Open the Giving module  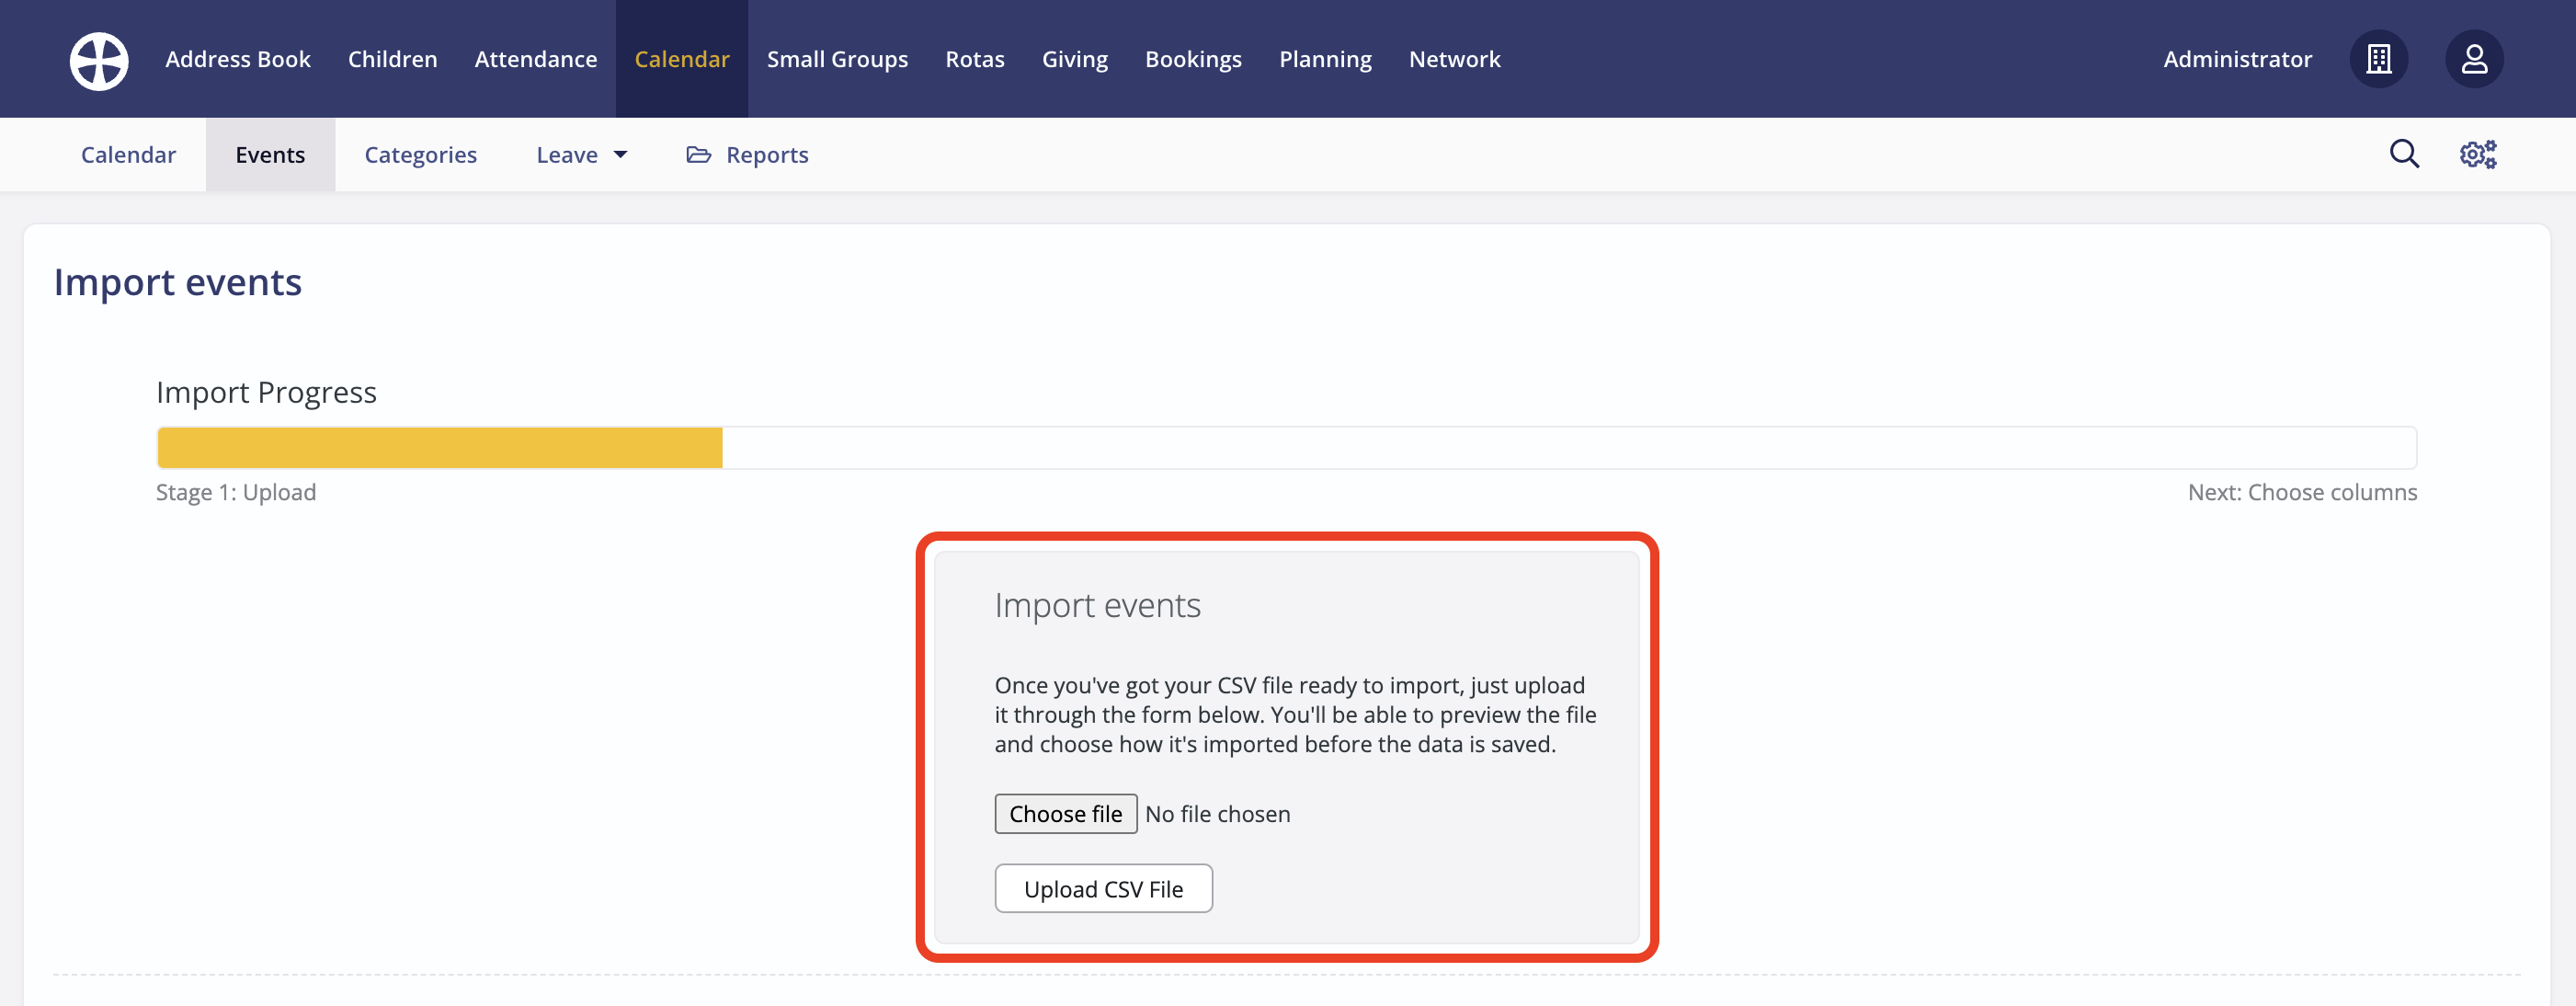click(1074, 59)
